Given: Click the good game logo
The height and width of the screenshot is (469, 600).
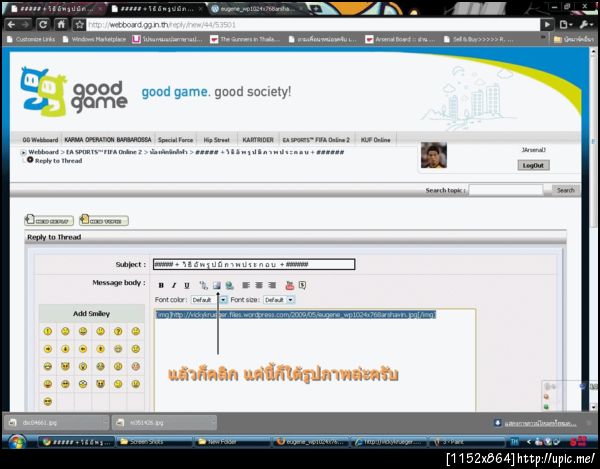Looking at the screenshot, I should point(73,92).
